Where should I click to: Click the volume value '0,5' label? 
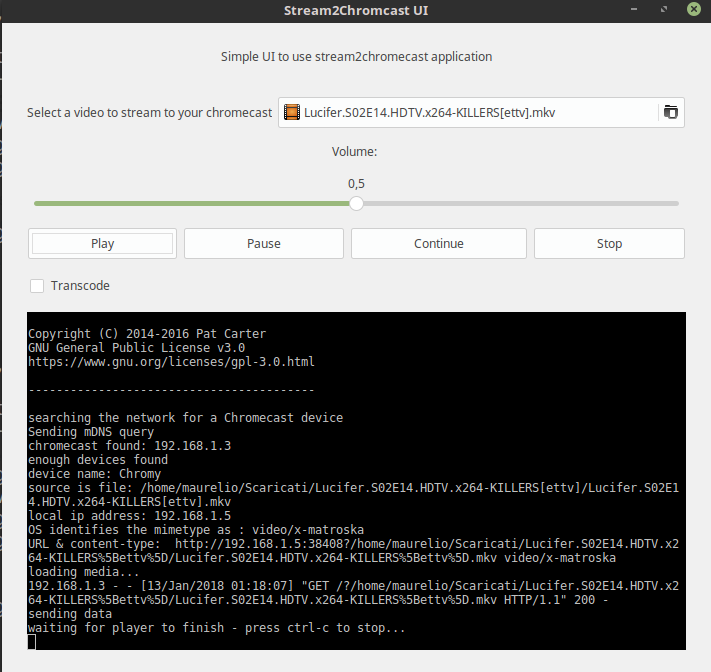(x=356, y=184)
